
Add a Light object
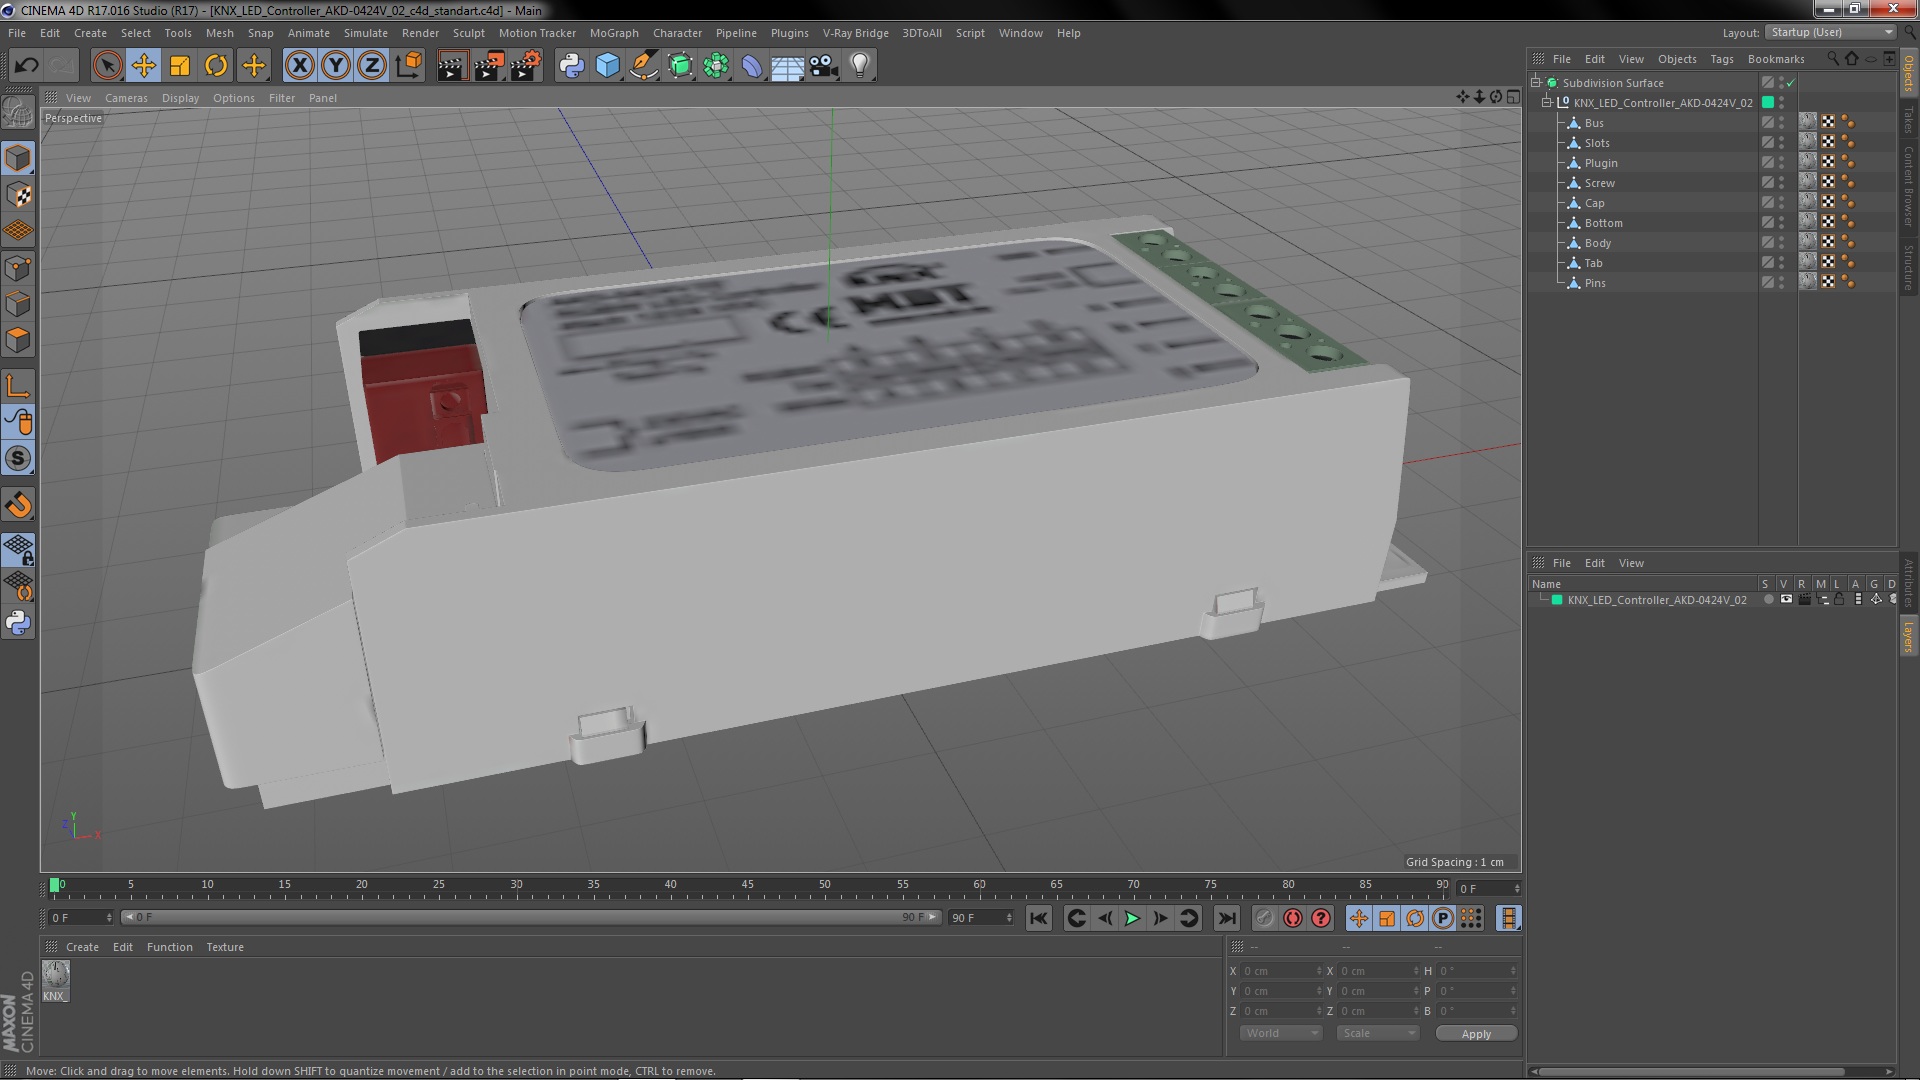[860, 66]
